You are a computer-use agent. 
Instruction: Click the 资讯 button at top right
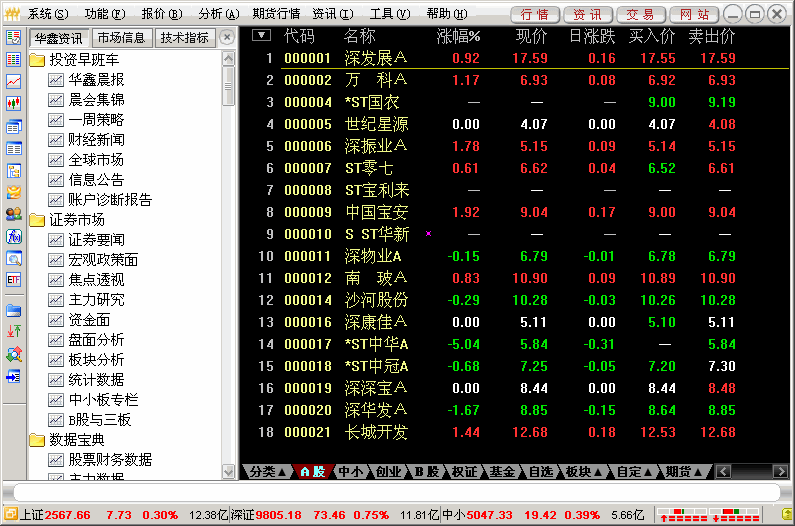[x=588, y=14]
